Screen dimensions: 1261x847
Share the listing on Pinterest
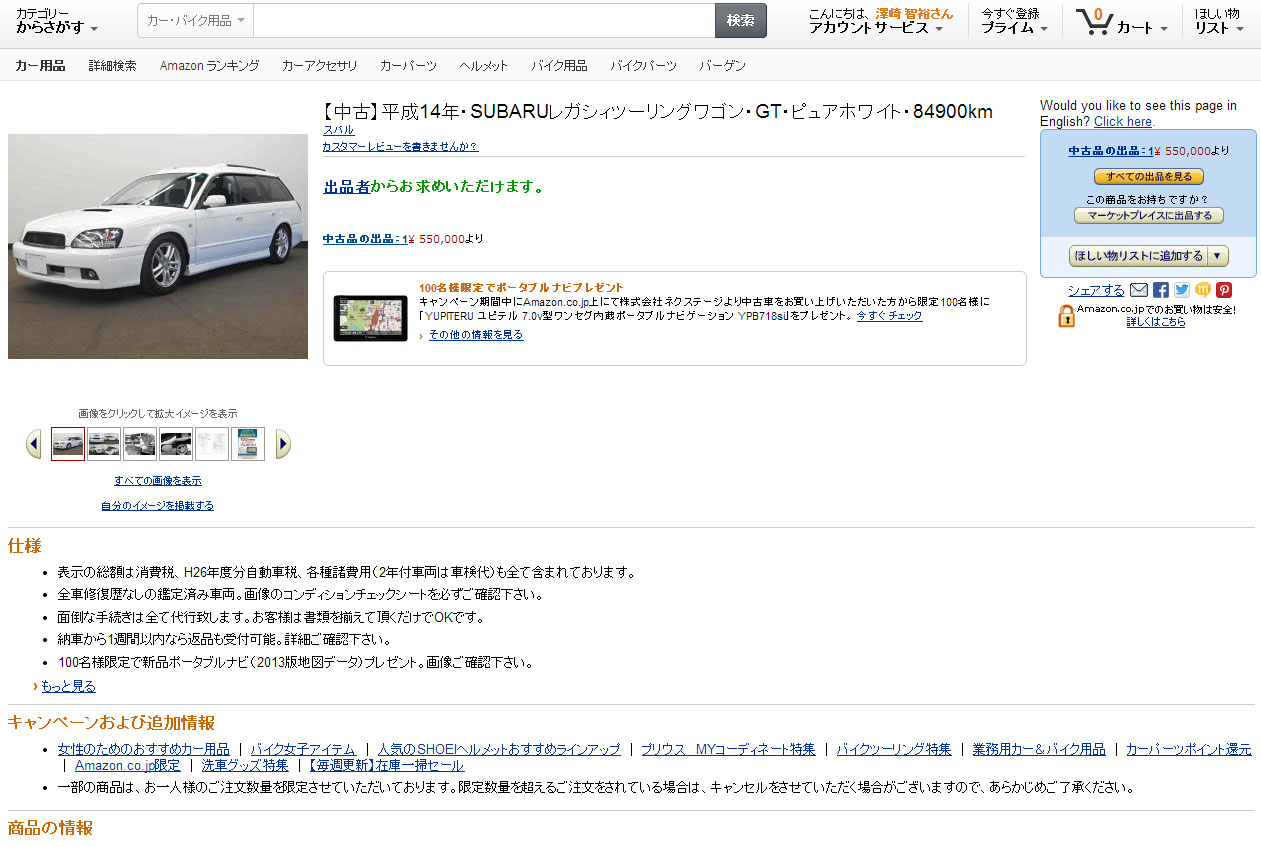[x=1224, y=290]
